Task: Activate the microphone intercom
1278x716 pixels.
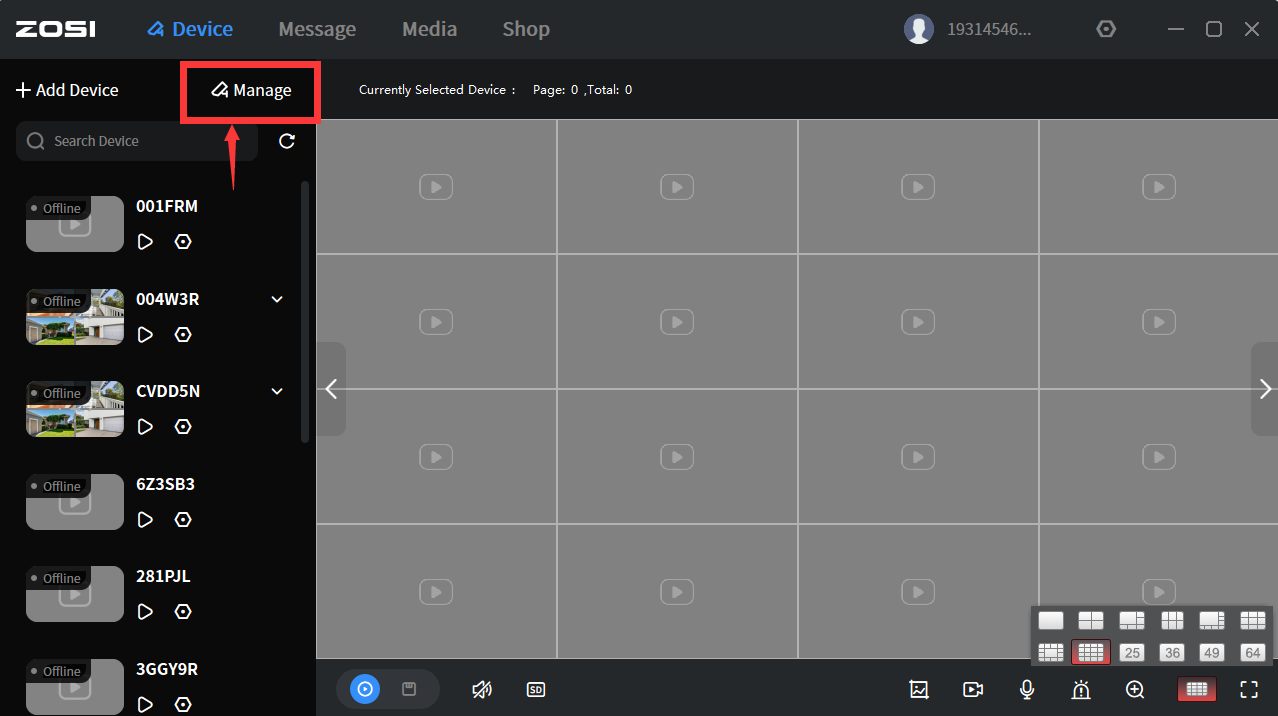Action: (x=1027, y=689)
